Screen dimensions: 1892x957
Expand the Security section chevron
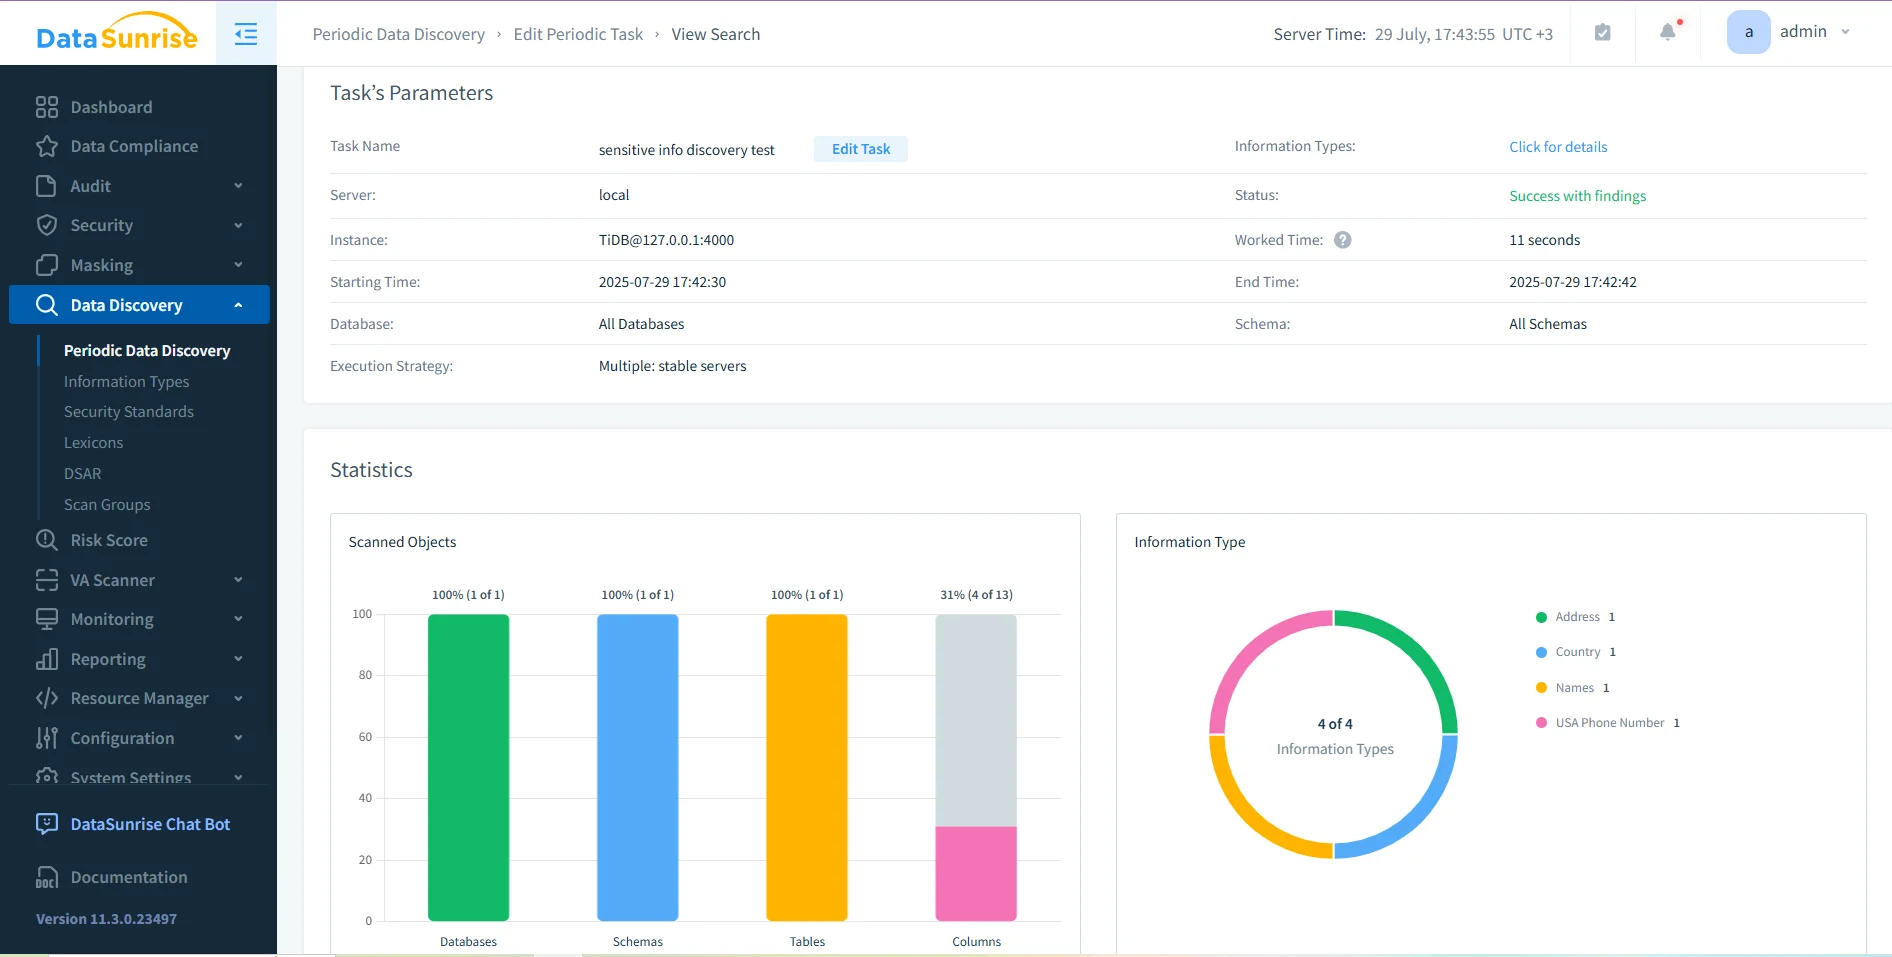click(x=238, y=226)
